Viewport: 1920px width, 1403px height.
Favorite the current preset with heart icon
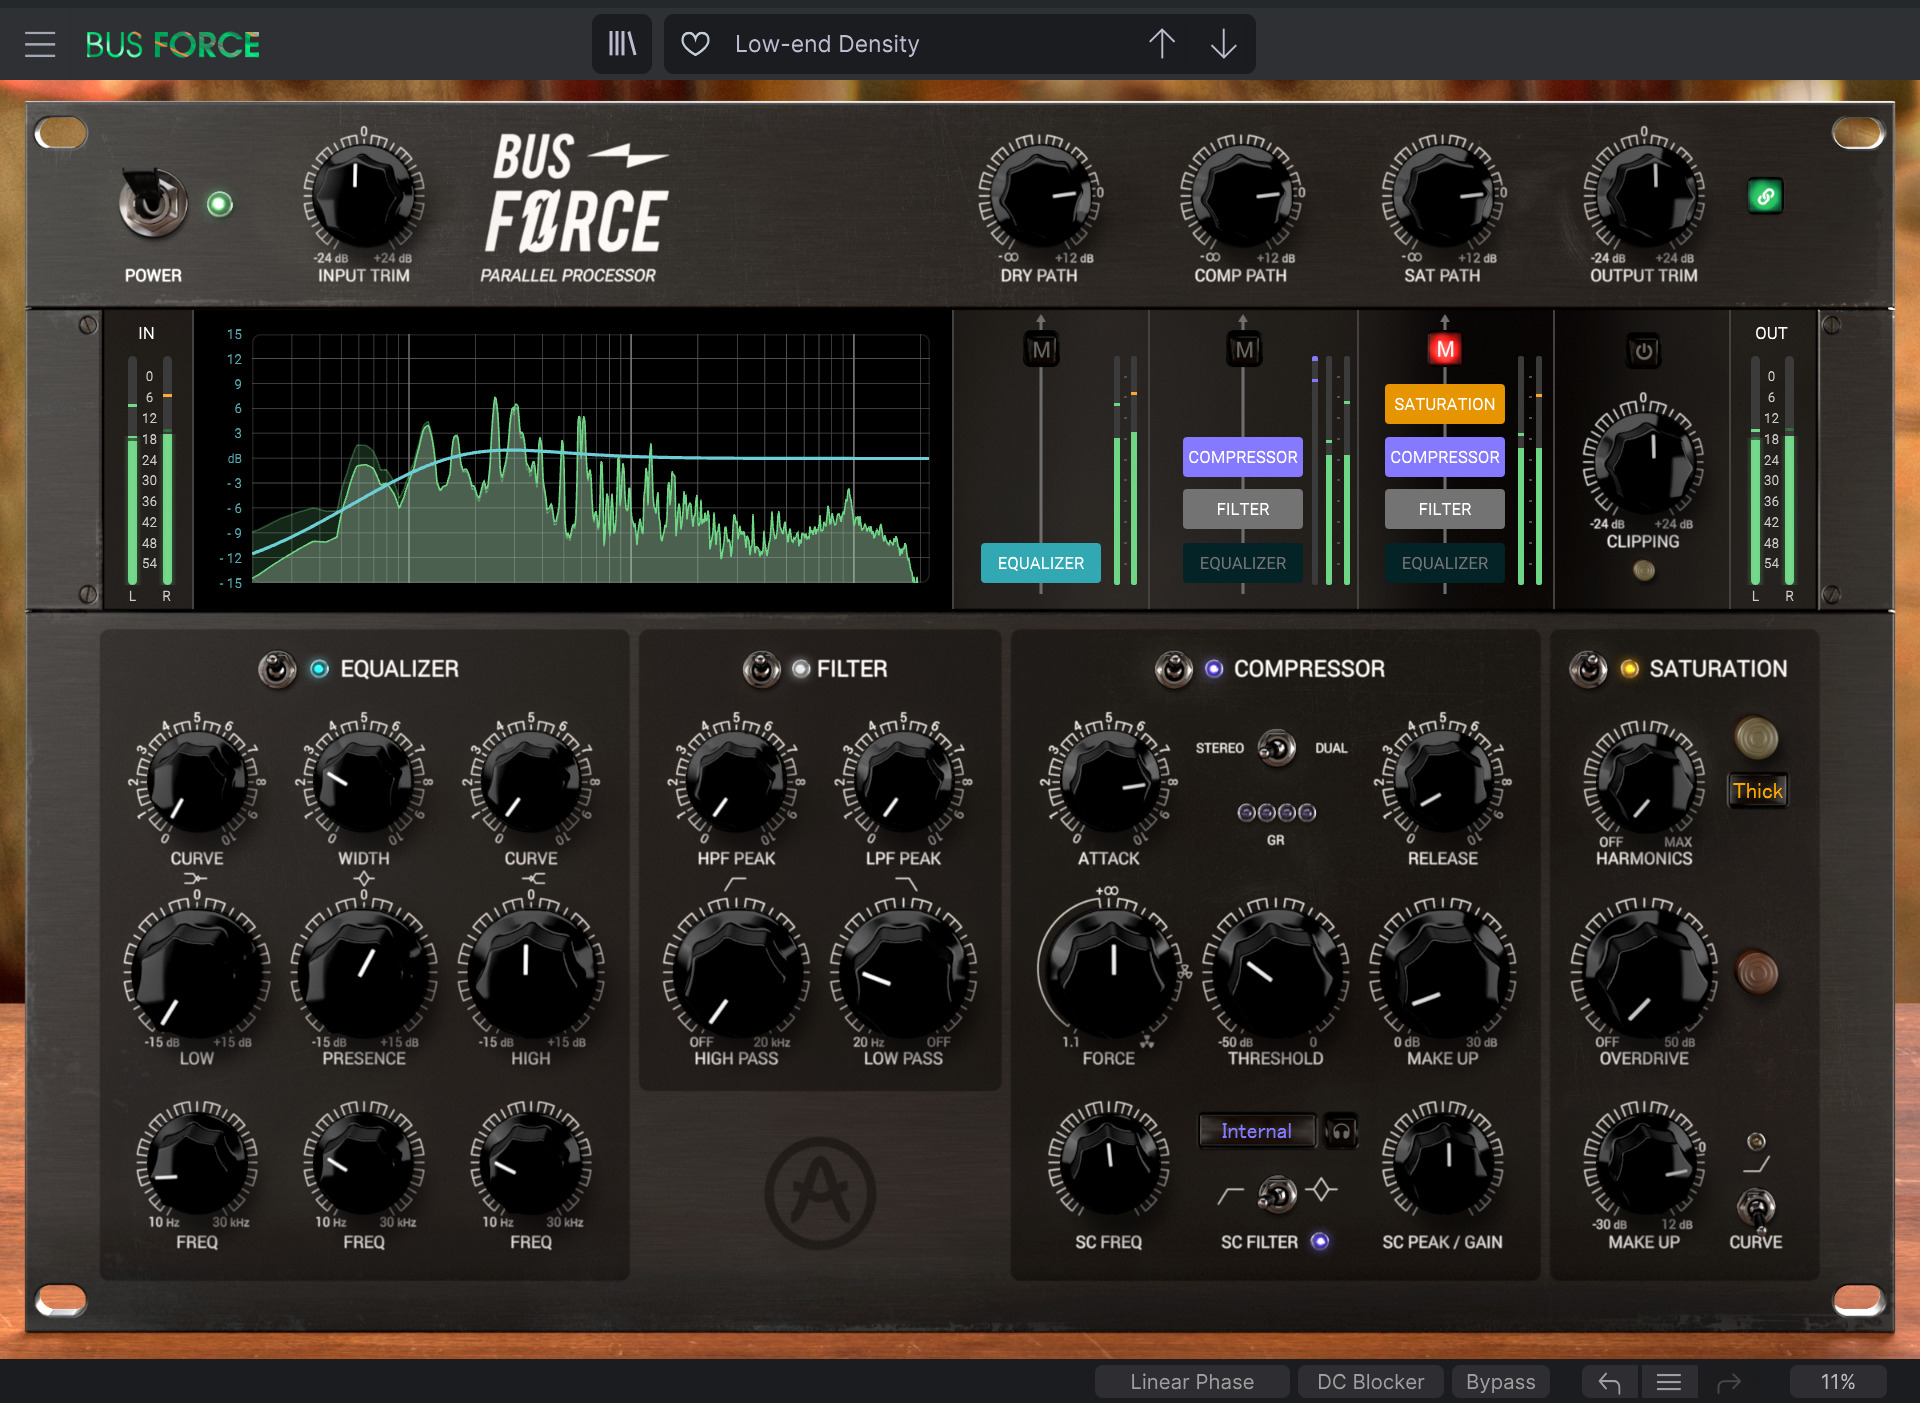tap(695, 44)
